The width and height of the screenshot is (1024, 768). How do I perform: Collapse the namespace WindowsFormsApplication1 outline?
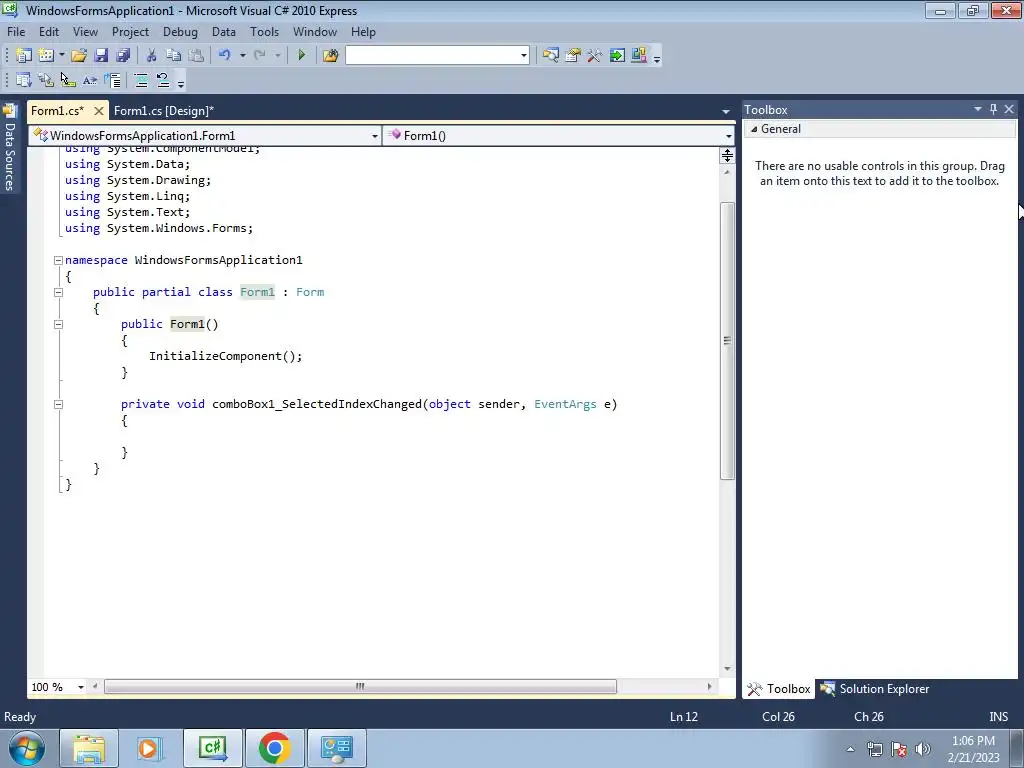58,260
